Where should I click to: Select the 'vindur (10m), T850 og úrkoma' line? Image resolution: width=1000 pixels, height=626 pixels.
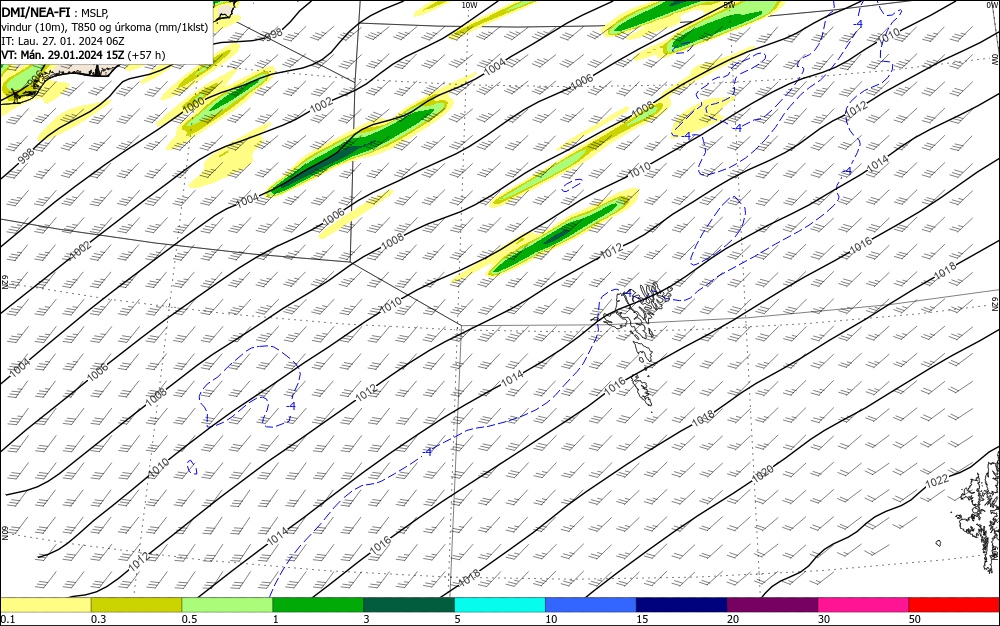(105, 27)
